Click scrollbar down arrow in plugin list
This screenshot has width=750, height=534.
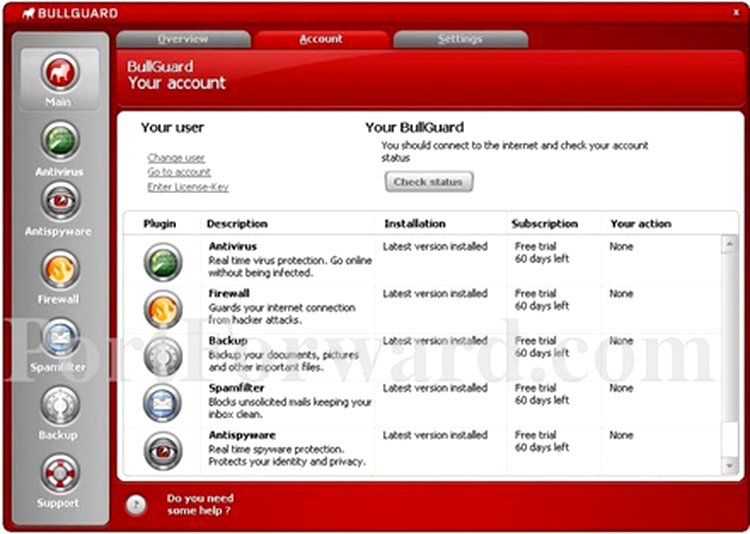pos(729,465)
